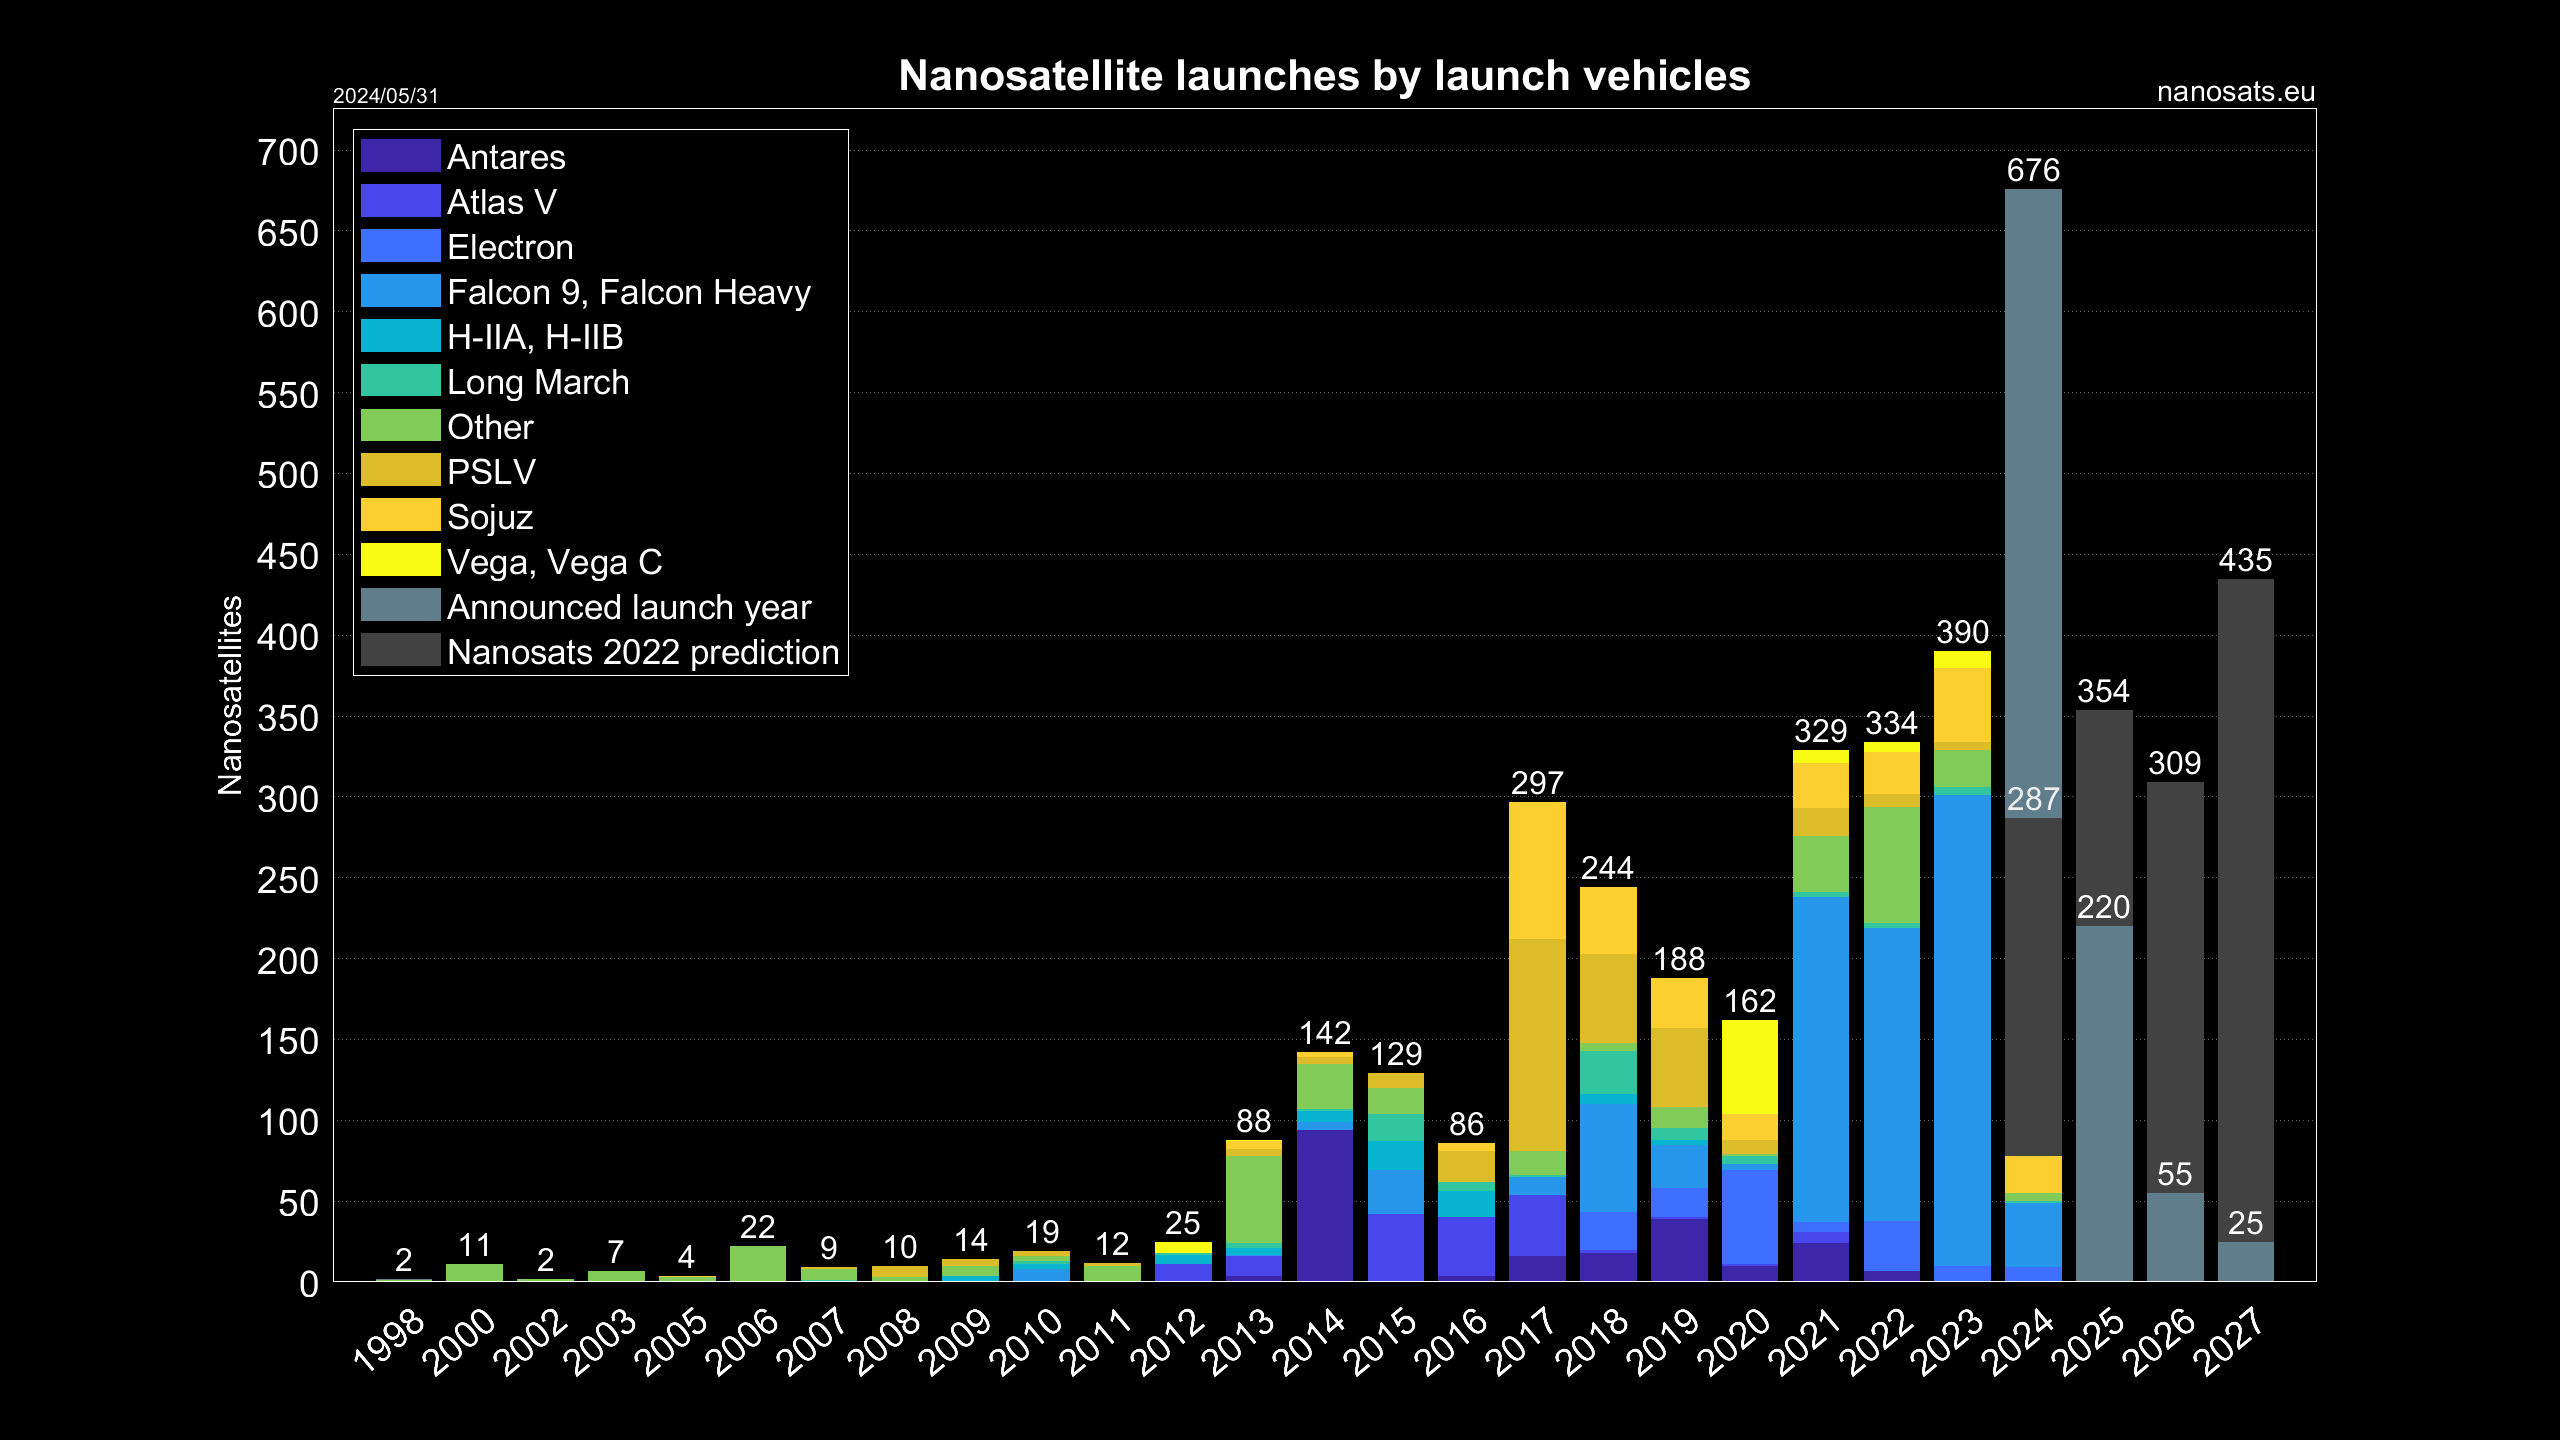Click the nanosats.eu text at top right
The image size is (2560, 1440).
(2235, 92)
